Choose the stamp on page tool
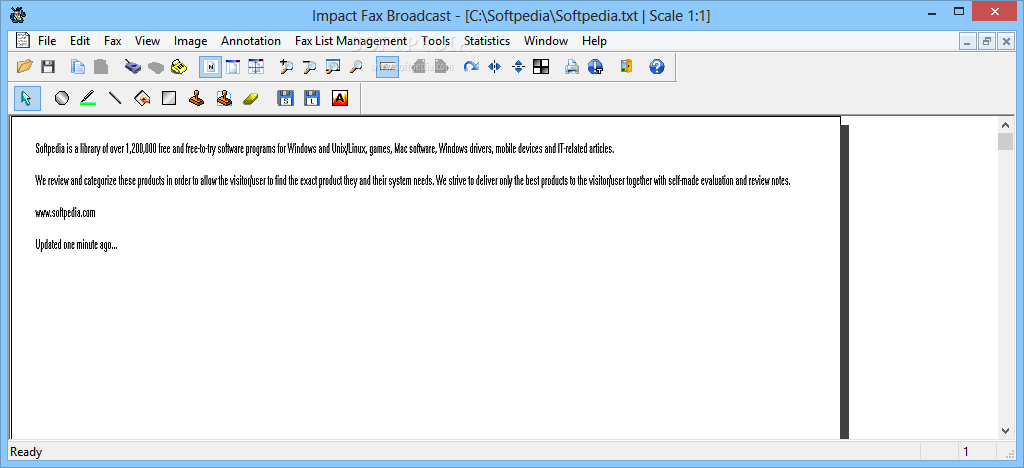1024x468 pixels. pos(224,99)
